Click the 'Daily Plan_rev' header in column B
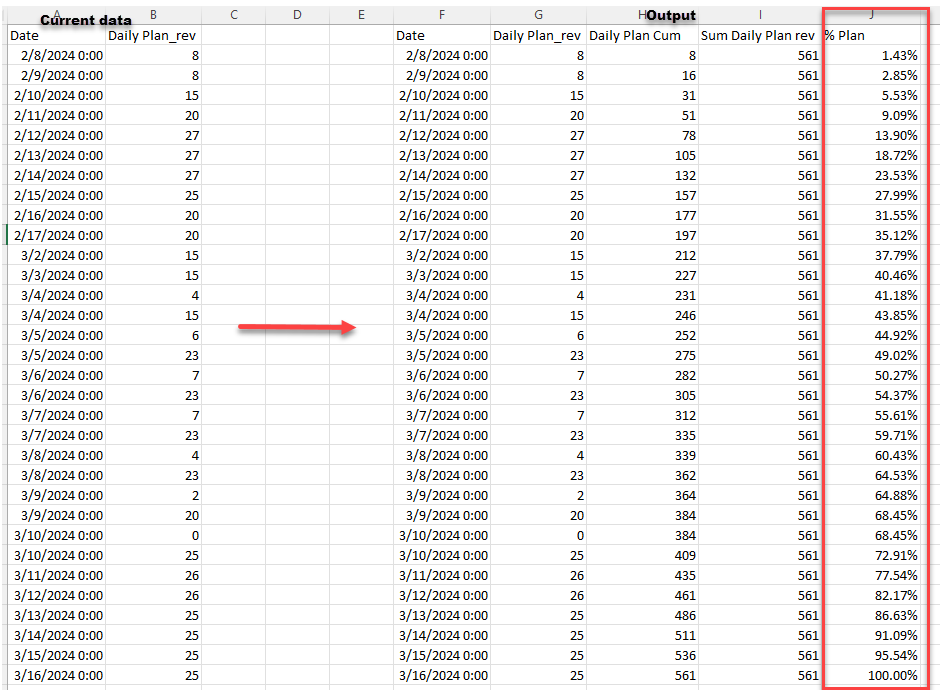Viewport: 940px width, 690px height. tap(153, 35)
